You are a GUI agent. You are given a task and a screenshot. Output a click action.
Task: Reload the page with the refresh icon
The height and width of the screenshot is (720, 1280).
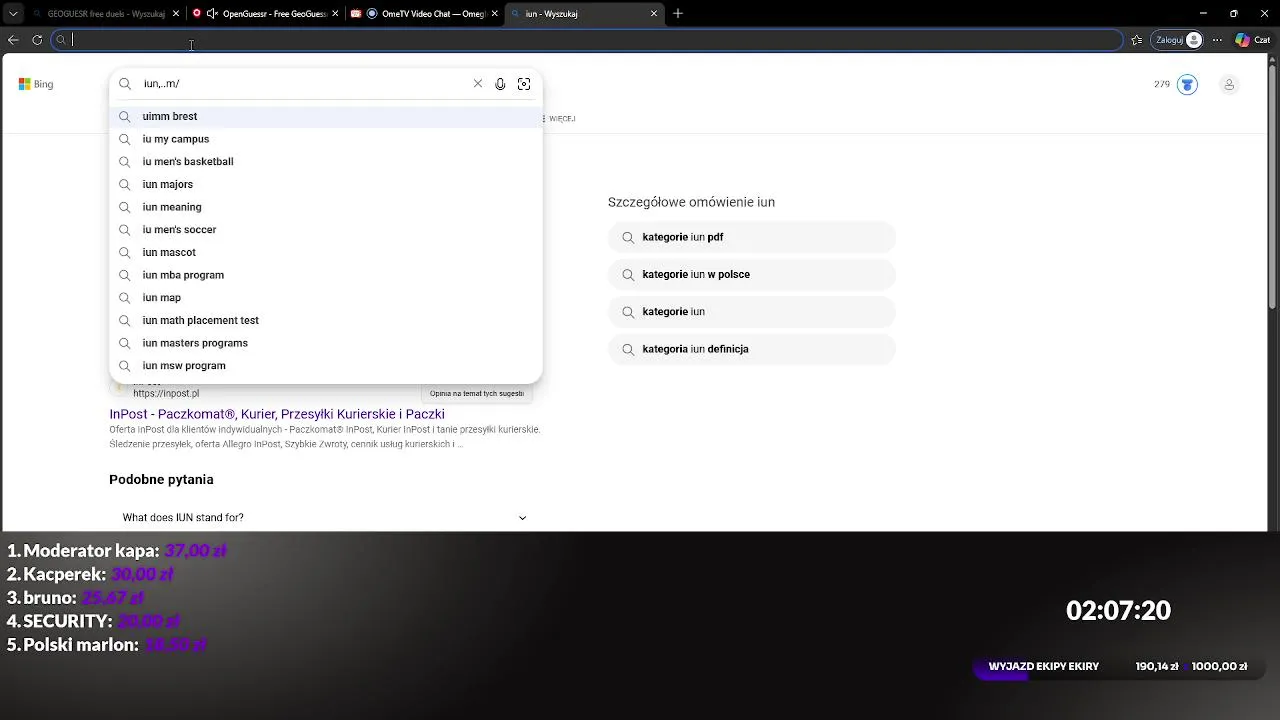[x=37, y=40]
